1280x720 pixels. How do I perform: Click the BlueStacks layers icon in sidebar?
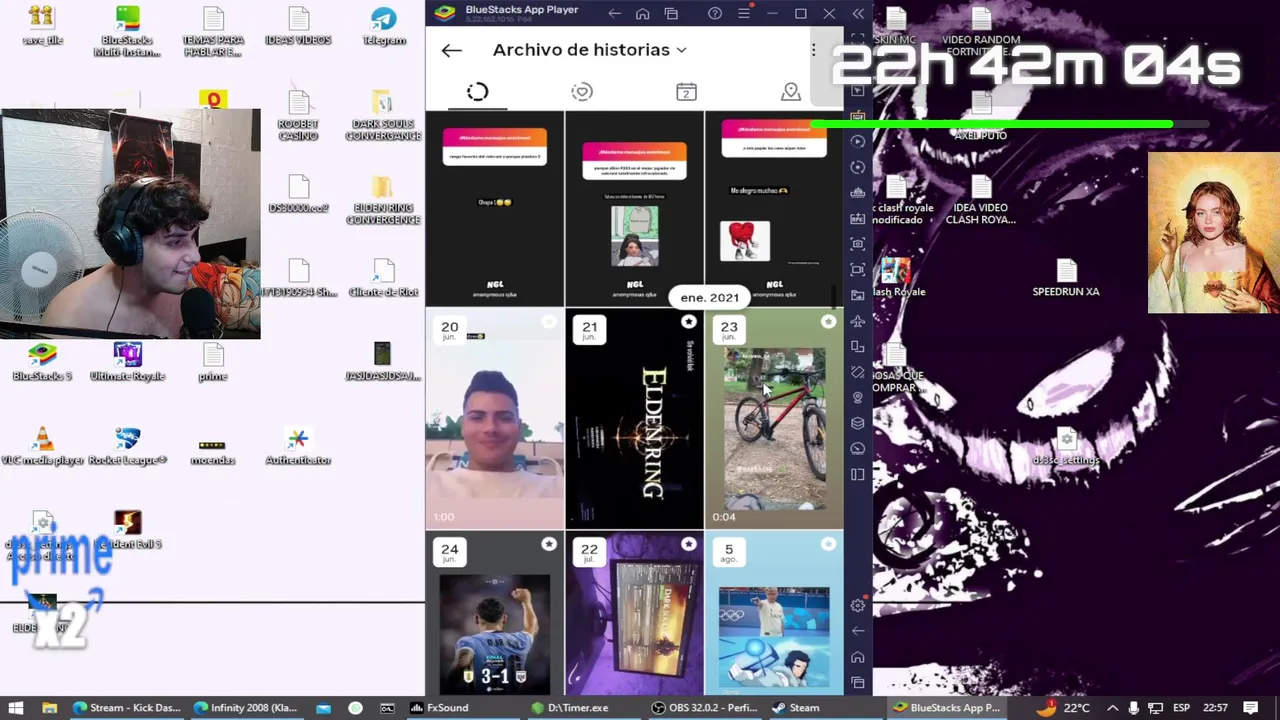[858, 423]
